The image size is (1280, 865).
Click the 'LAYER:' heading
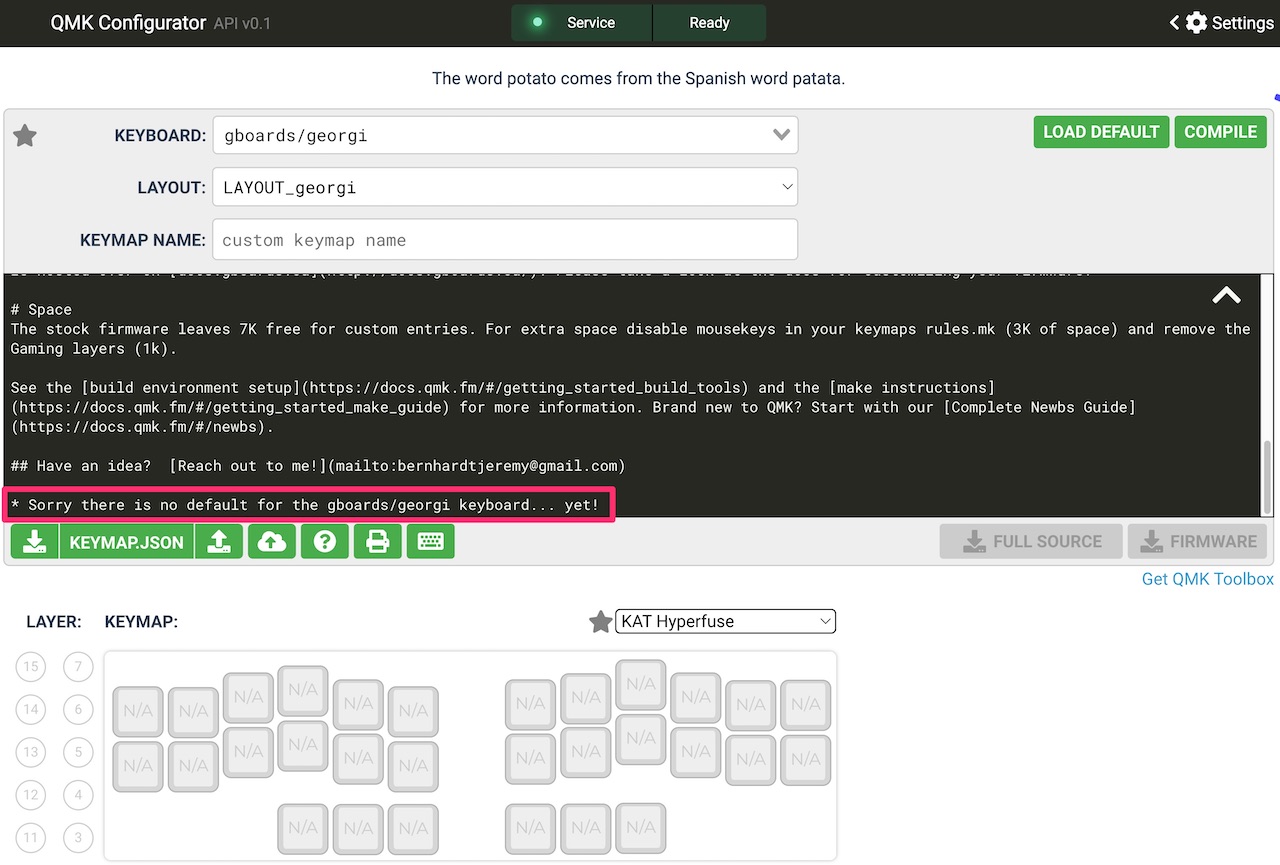[x=54, y=621]
